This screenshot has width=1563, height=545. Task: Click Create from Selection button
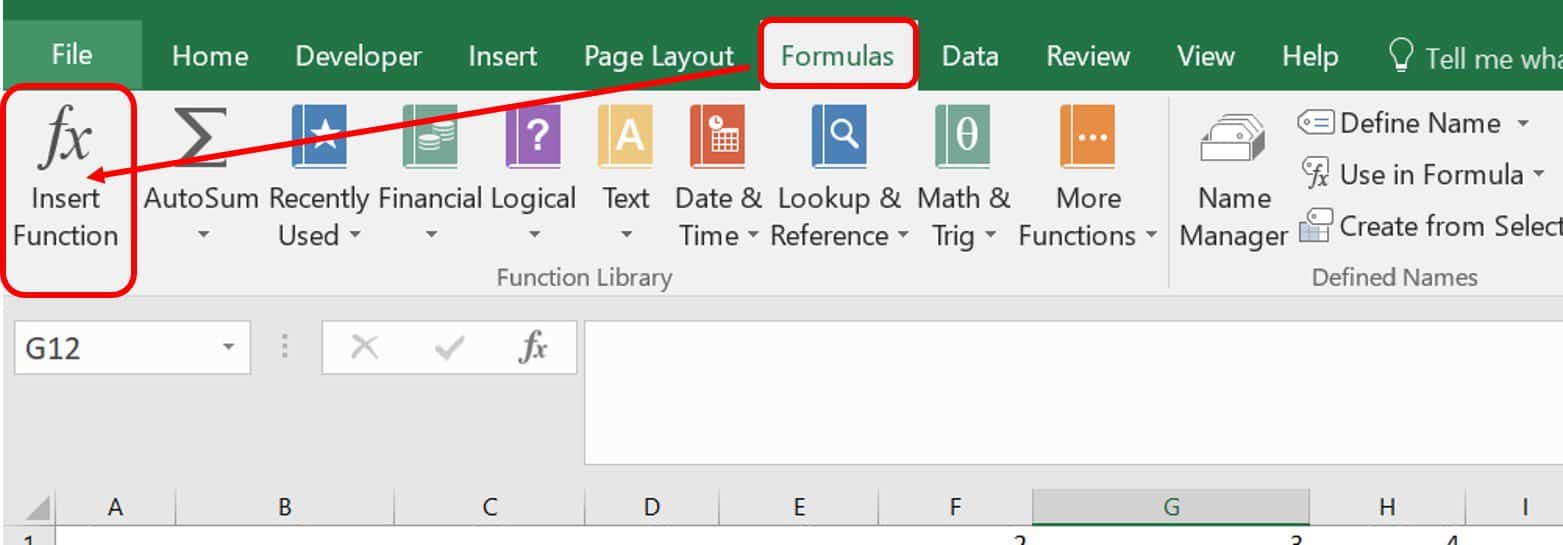pos(1430,226)
